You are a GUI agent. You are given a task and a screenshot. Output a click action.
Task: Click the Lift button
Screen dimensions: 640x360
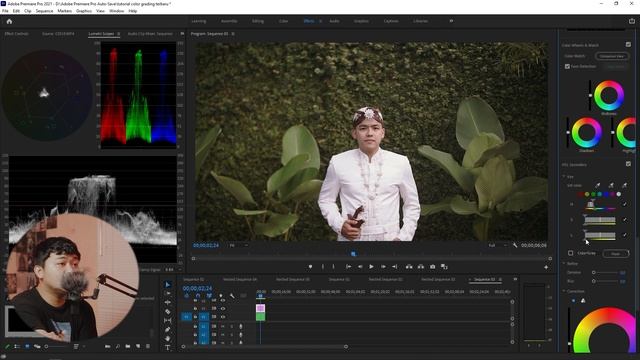coord(409,267)
